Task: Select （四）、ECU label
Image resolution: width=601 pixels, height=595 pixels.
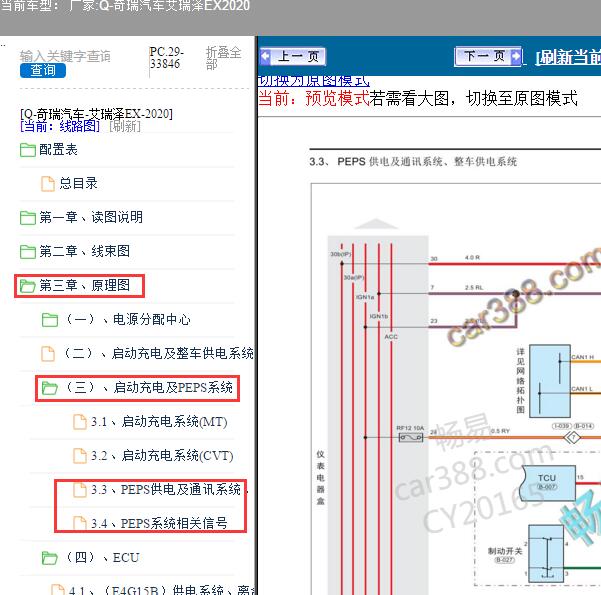Action: (102, 557)
